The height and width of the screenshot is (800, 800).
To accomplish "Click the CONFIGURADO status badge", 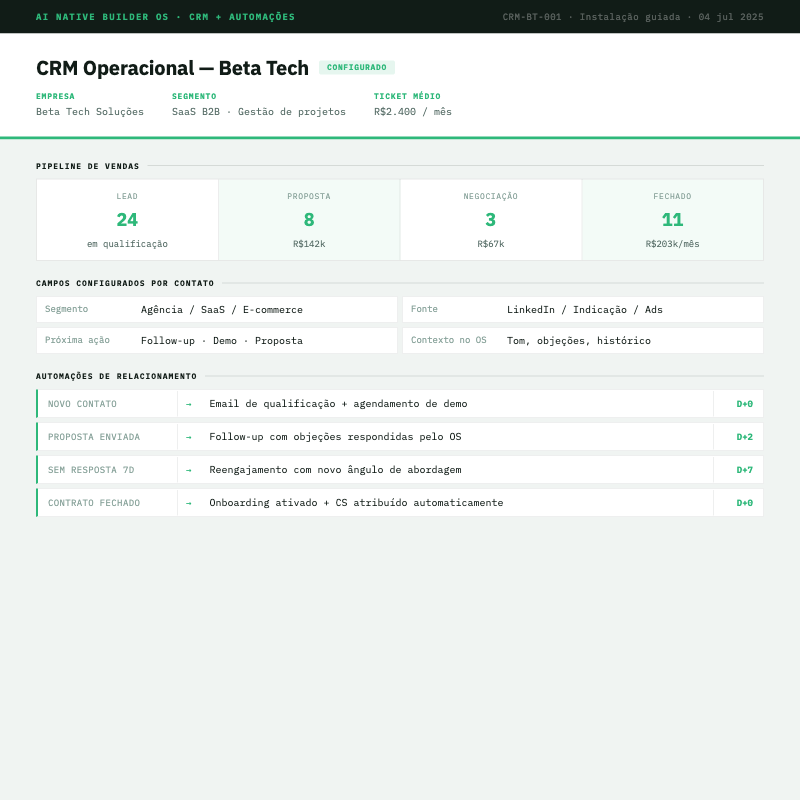I will click(x=357, y=67).
